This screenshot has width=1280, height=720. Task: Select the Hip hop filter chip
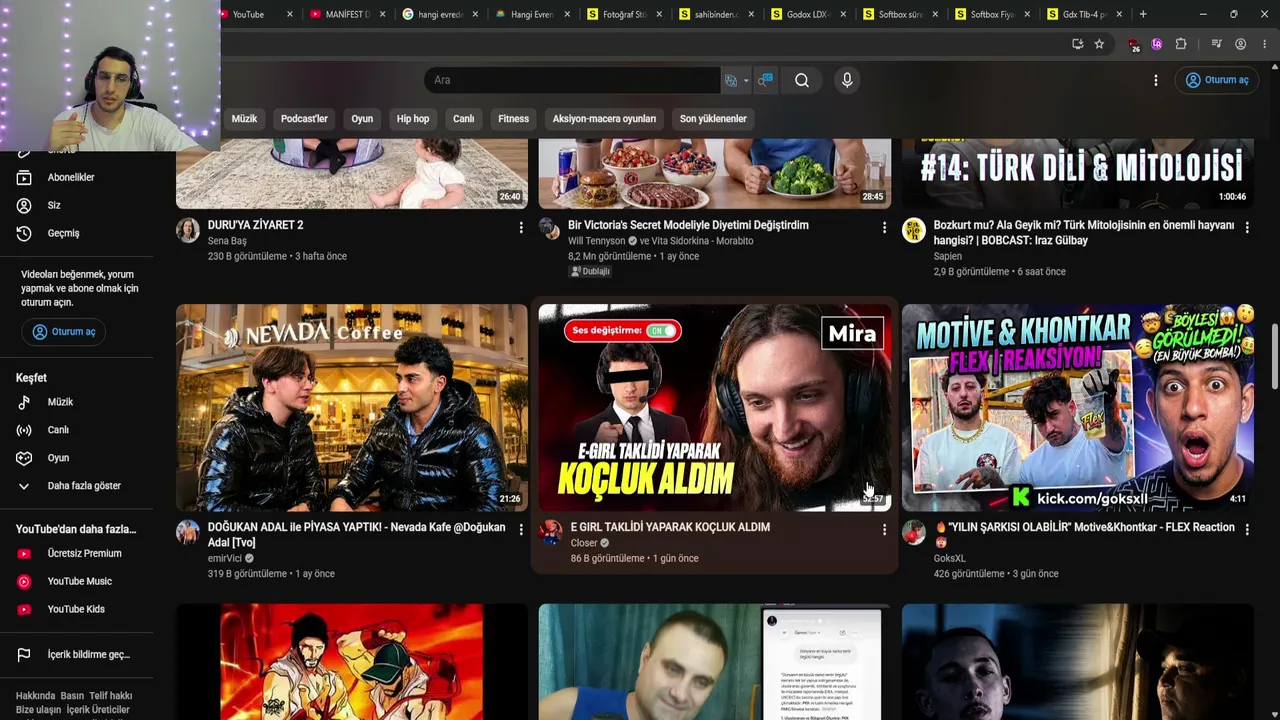click(413, 119)
